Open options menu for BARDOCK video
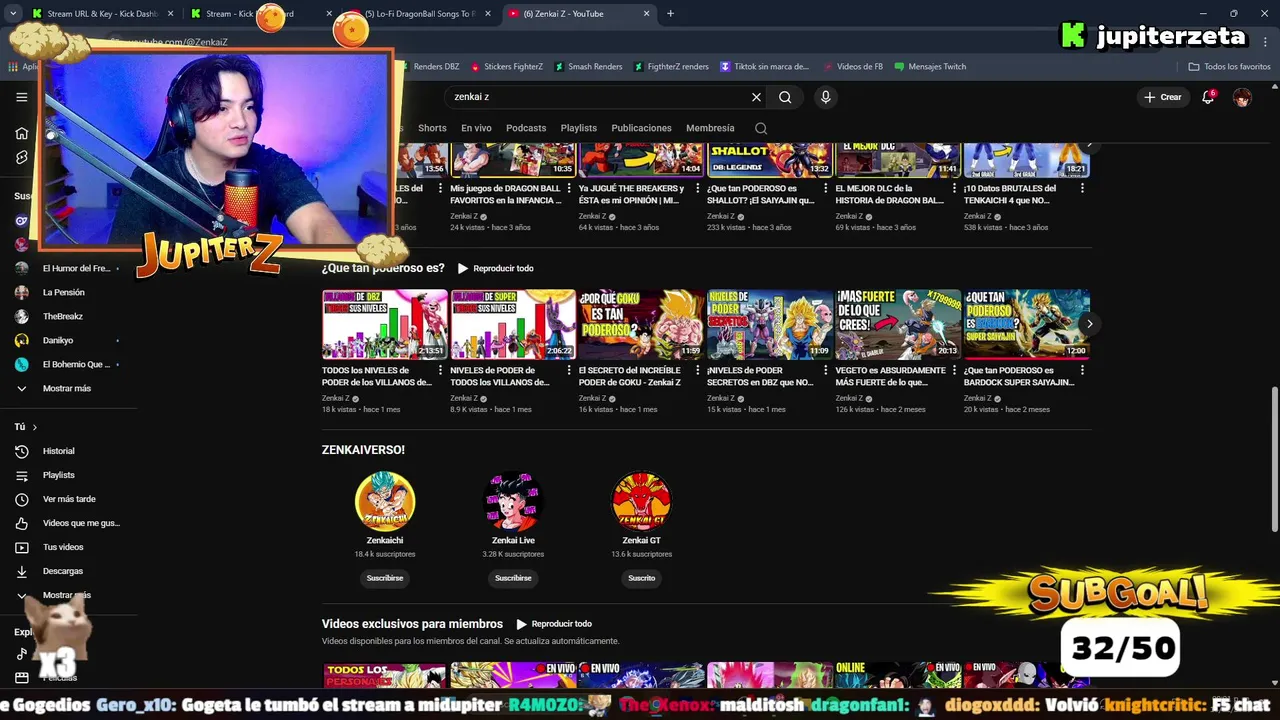Image resolution: width=1280 pixels, height=720 pixels. tap(1082, 370)
